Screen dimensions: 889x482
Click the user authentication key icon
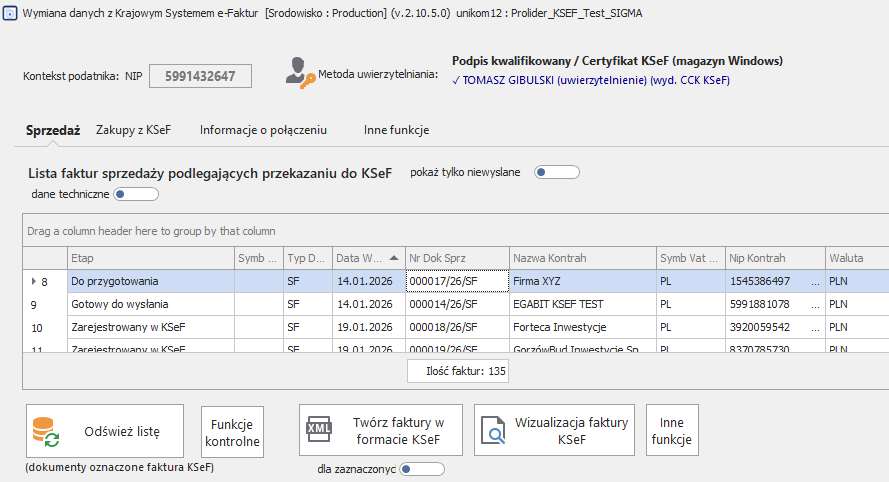click(300, 72)
